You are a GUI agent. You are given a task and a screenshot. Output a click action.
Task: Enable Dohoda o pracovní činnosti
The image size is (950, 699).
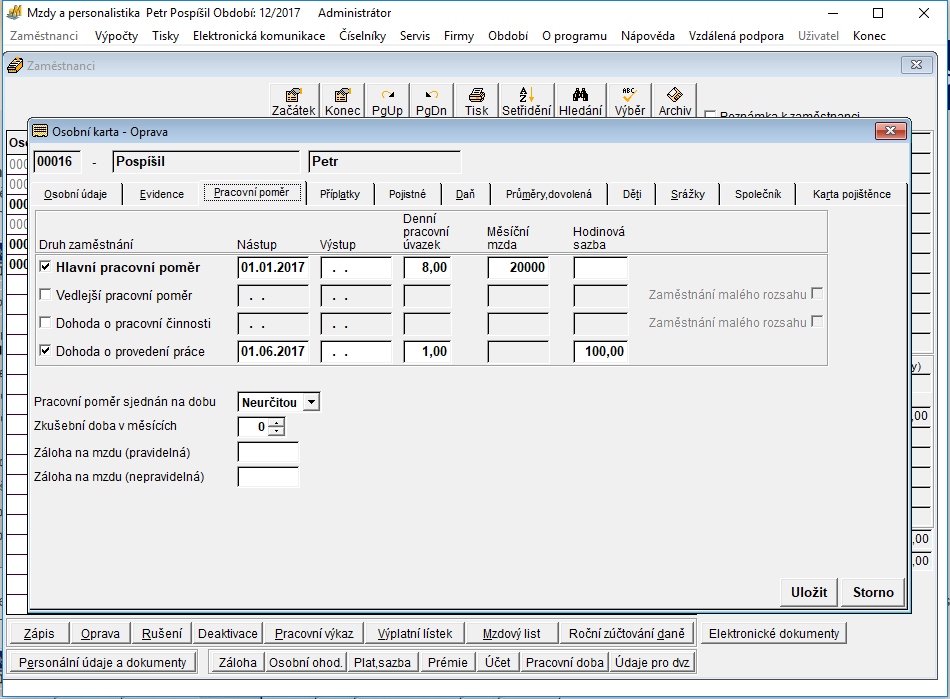[x=45, y=322]
